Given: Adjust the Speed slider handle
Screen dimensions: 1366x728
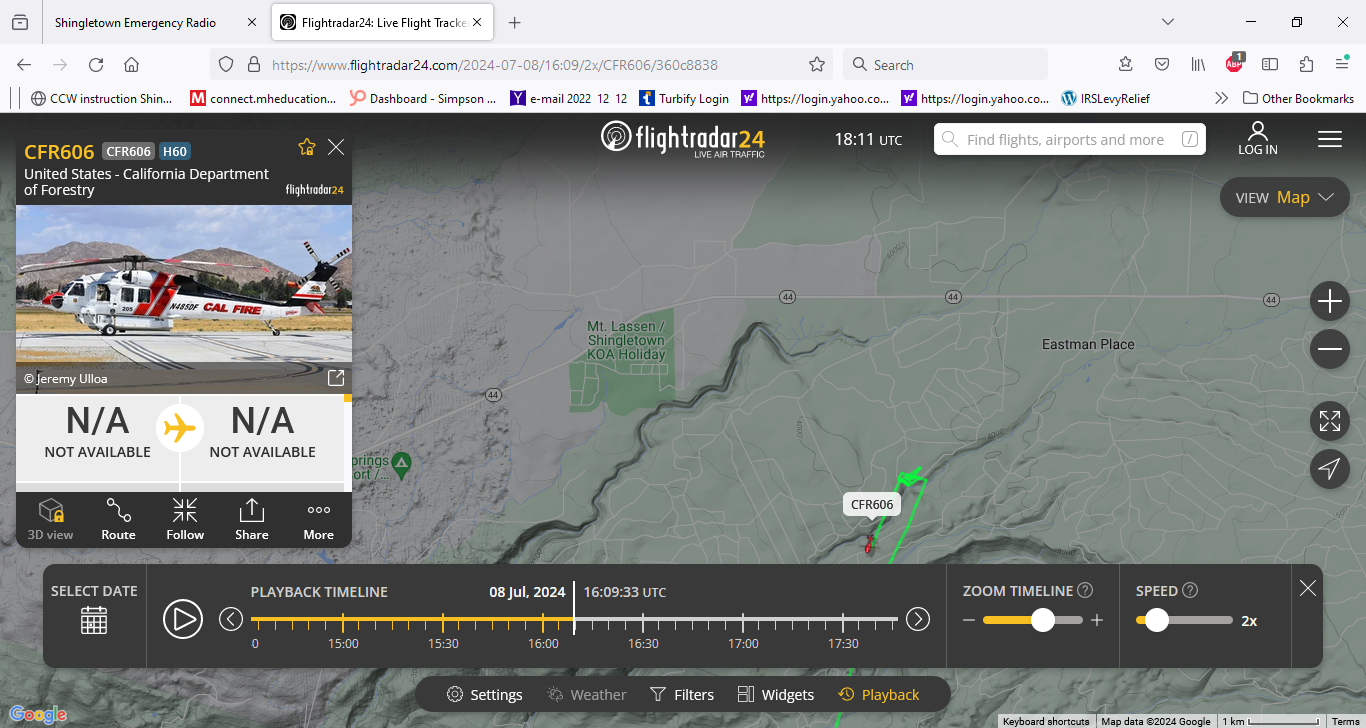Looking at the screenshot, I should [x=1157, y=620].
